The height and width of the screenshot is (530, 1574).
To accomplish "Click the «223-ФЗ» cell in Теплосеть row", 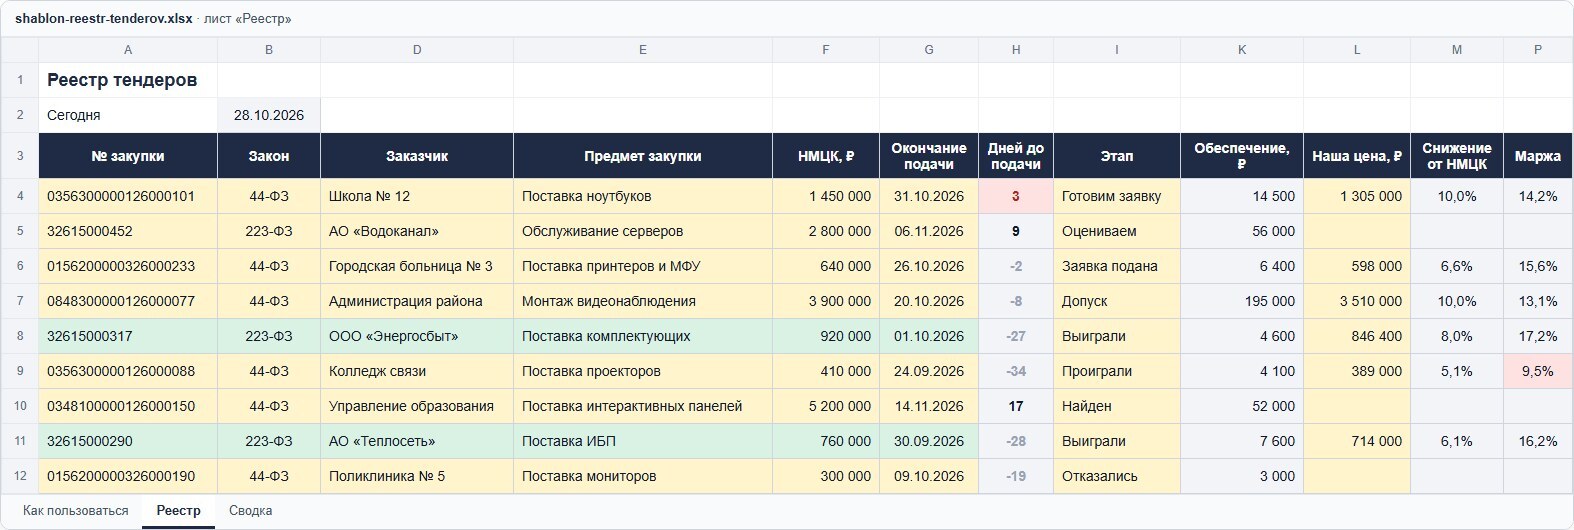I will [x=269, y=441].
